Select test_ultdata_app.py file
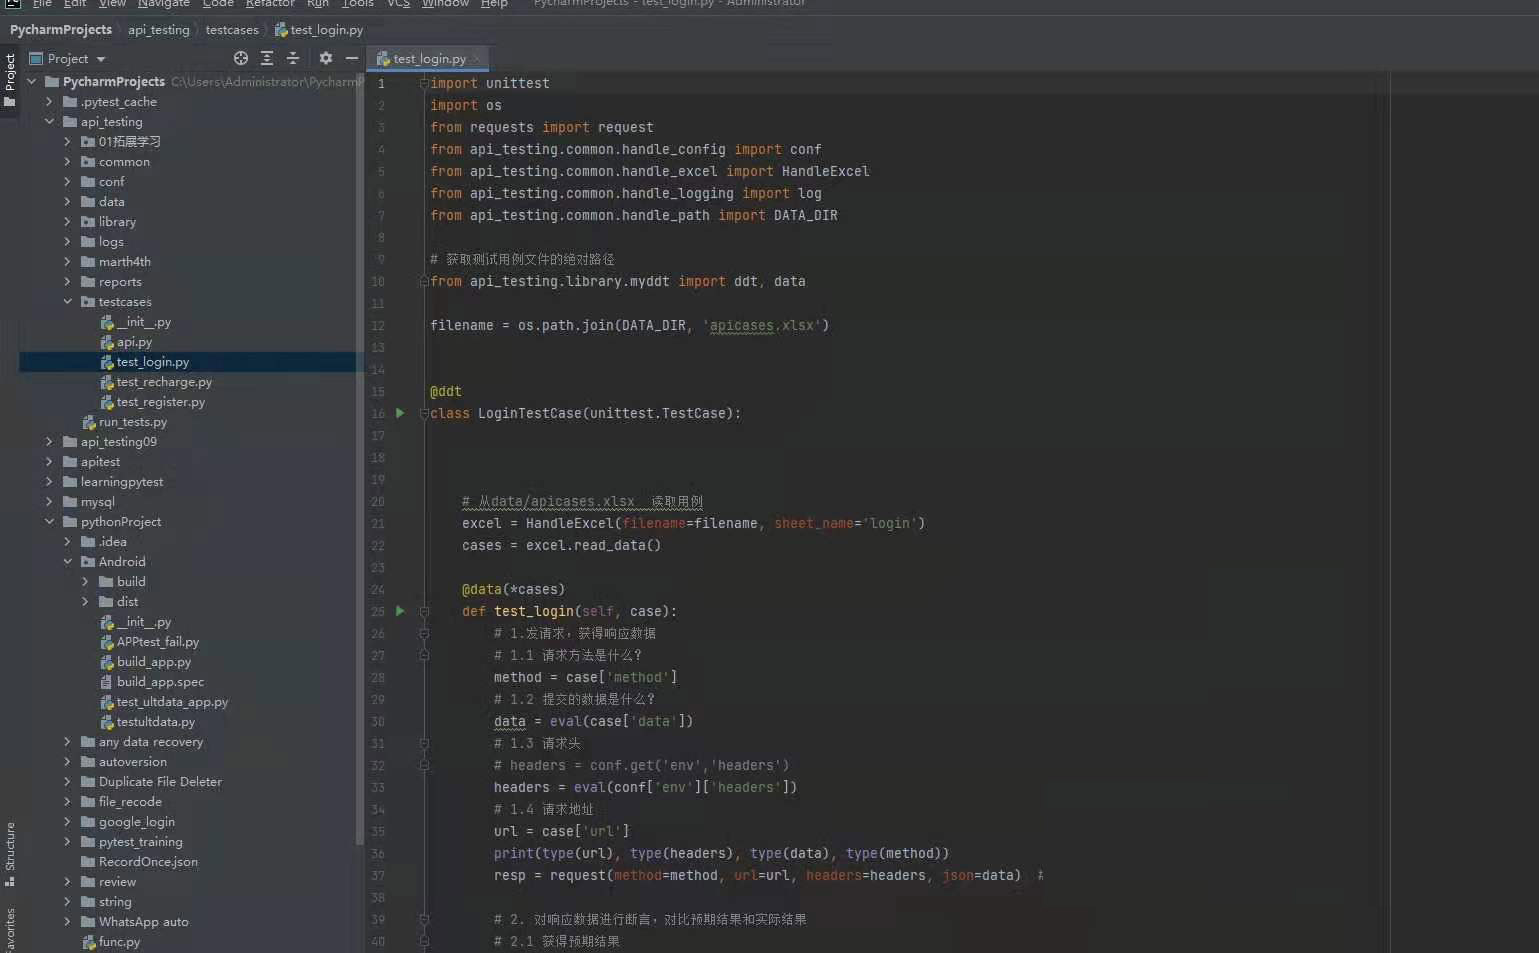 tap(172, 701)
